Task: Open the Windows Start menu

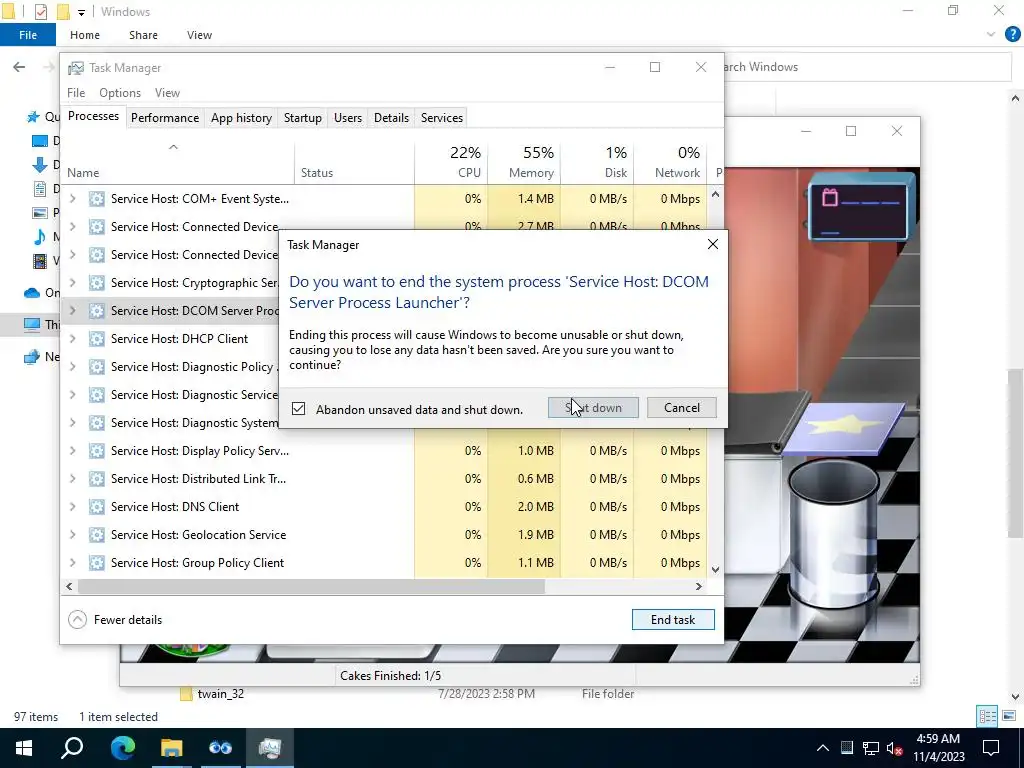Action: tap(24, 748)
